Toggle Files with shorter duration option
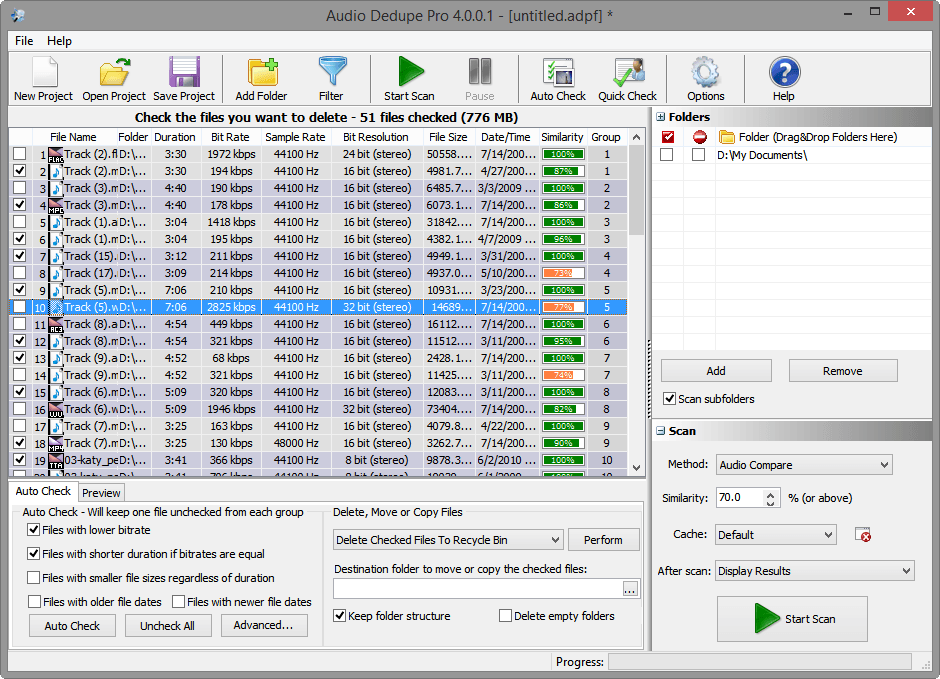Screen dimensions: 940x679 click(x=33, y=554)
